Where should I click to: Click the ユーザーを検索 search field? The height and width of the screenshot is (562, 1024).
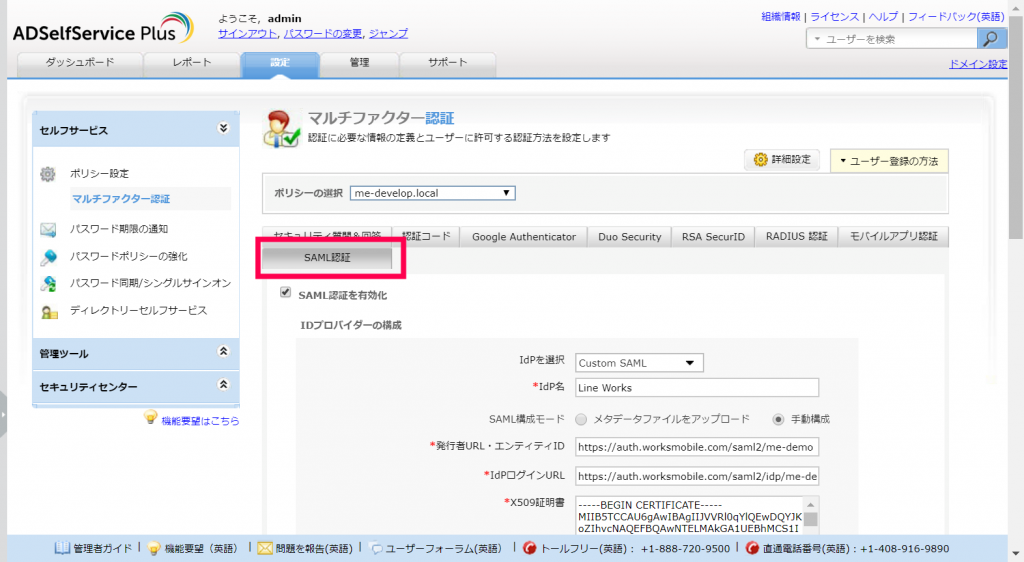pyautogui.click(x=900, y=39)
